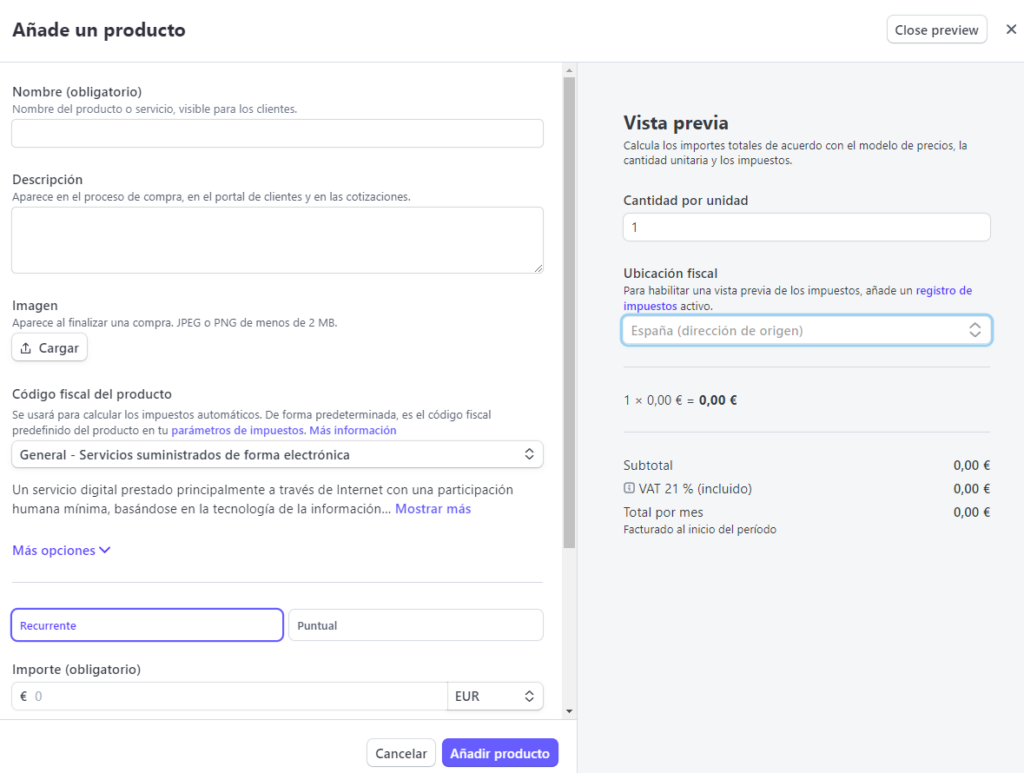This screenshot has height=773, width=1024.
Task: Click the chevron icon beside Más opciones
Action: tap(105, 550)
